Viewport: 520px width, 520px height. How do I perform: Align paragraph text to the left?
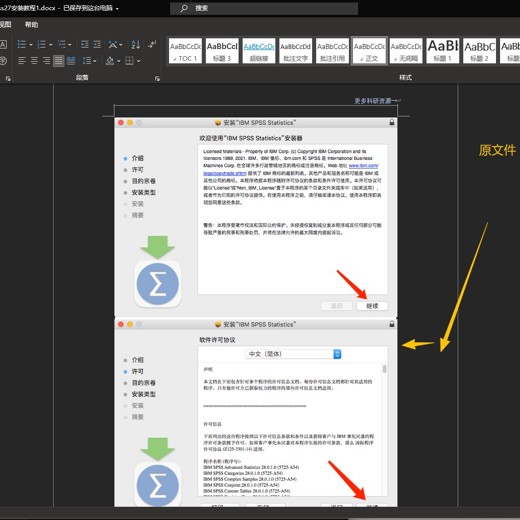point(22,61)
